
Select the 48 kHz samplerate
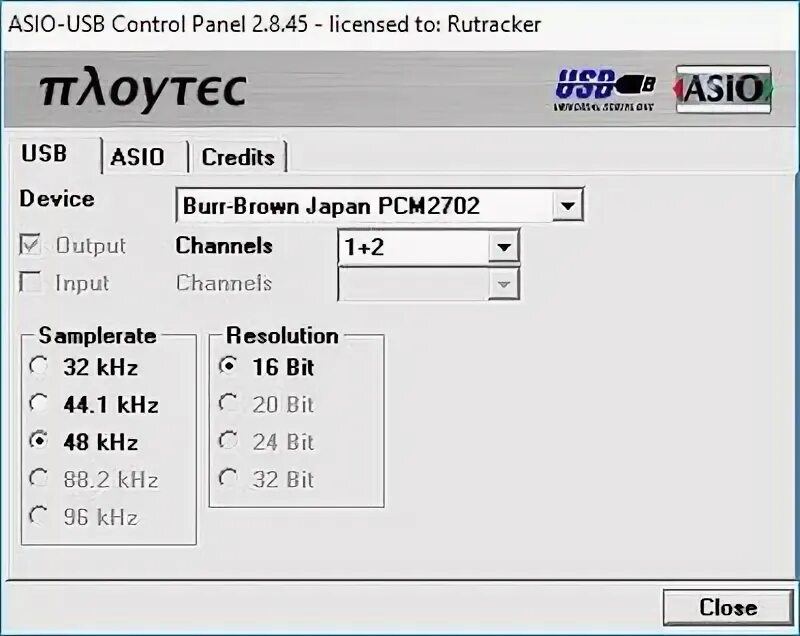(x=38, y=440)
